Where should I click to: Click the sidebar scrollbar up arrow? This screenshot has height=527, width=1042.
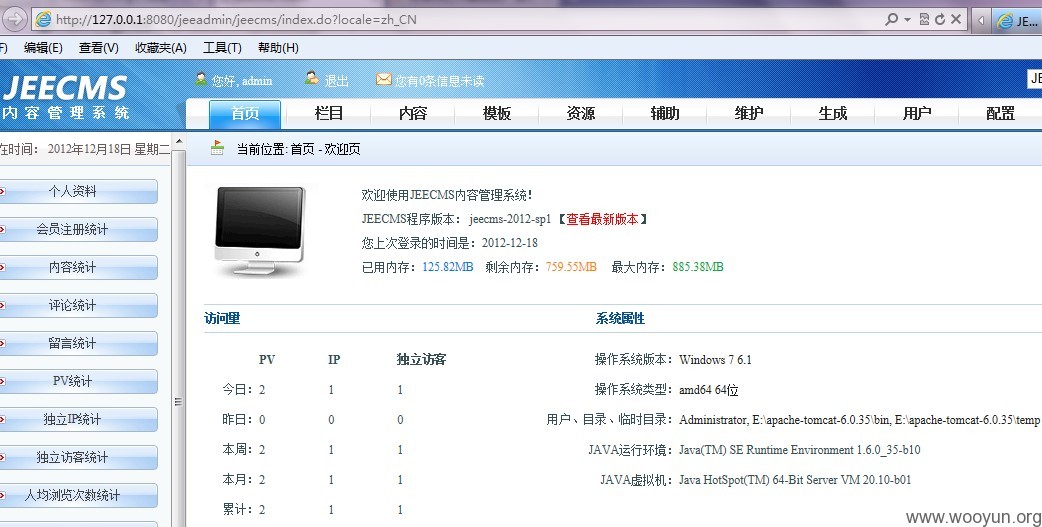point(178,142)
